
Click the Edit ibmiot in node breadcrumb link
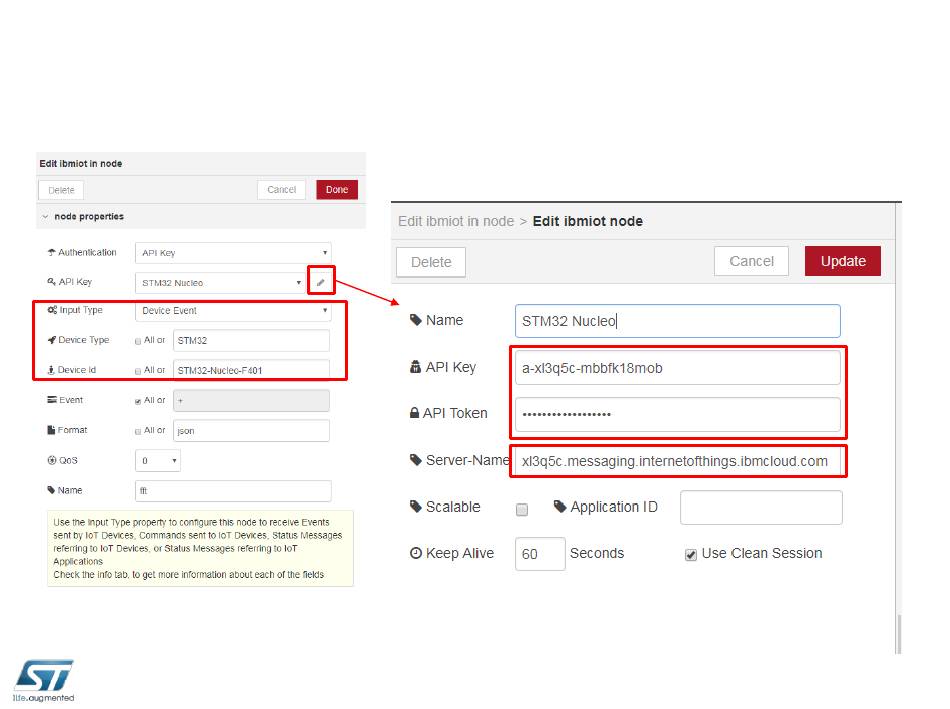[x=456, y=221]
